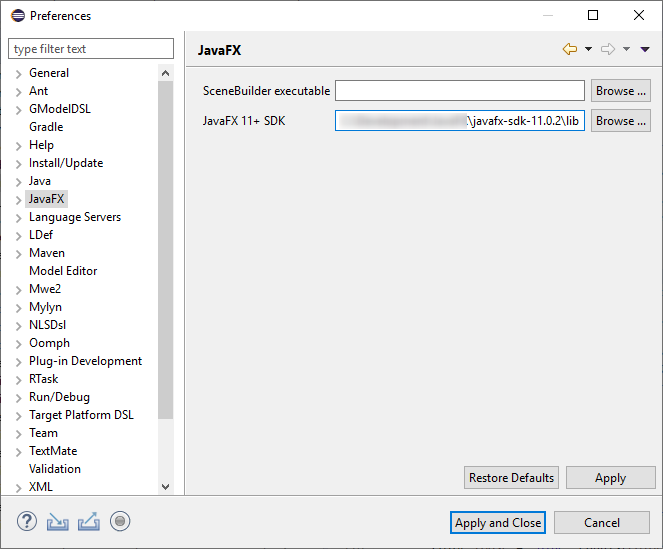The image size is (663, 549).
Task: Select Gradle in the preferences tree
Action: [x=46, y=127]
